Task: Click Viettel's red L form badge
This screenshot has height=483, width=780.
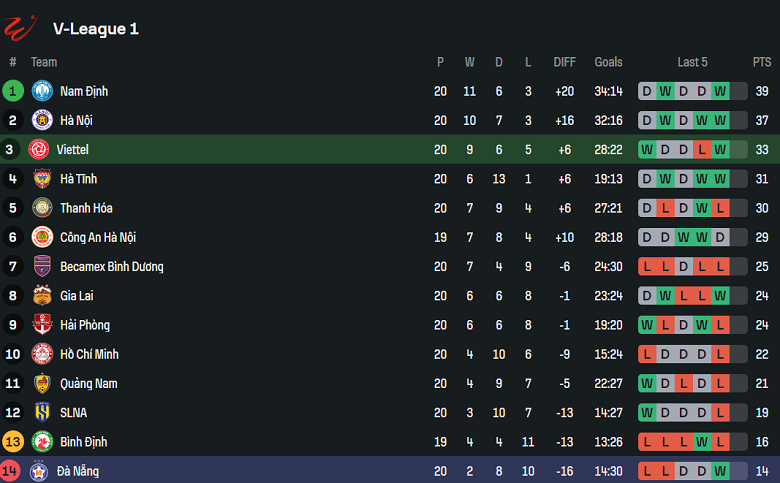Action: pyautogui.click(x=702, y=150)
